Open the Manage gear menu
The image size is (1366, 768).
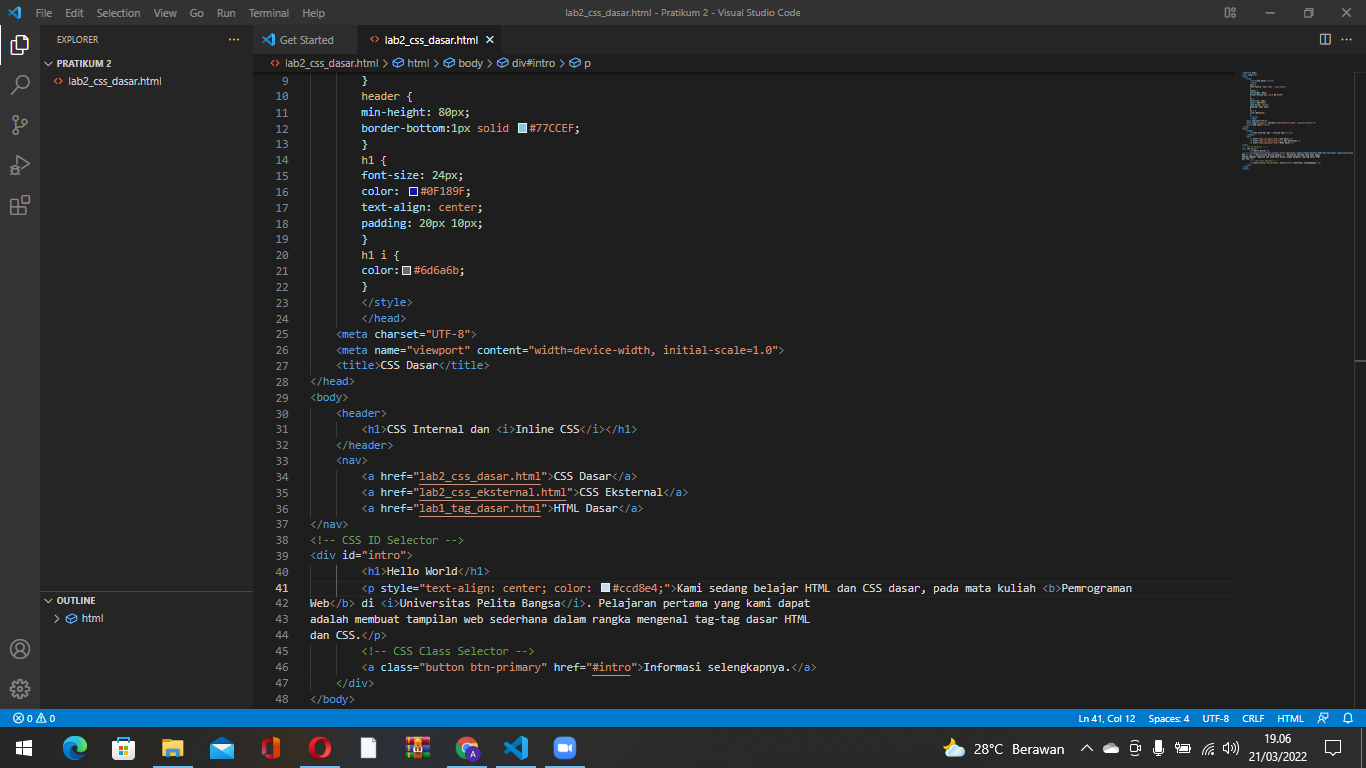pos(20,689)
